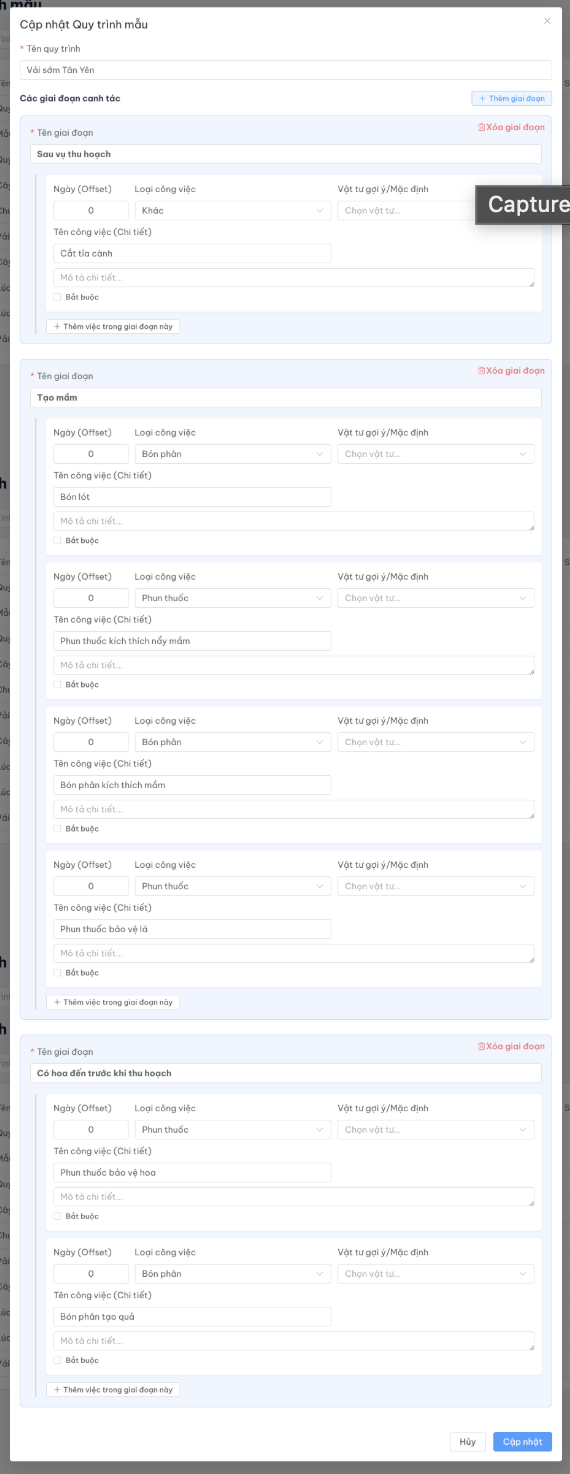Add a task in the last stage
The width and height of the screenshot is (570, 1474).
pos(113,1389)
